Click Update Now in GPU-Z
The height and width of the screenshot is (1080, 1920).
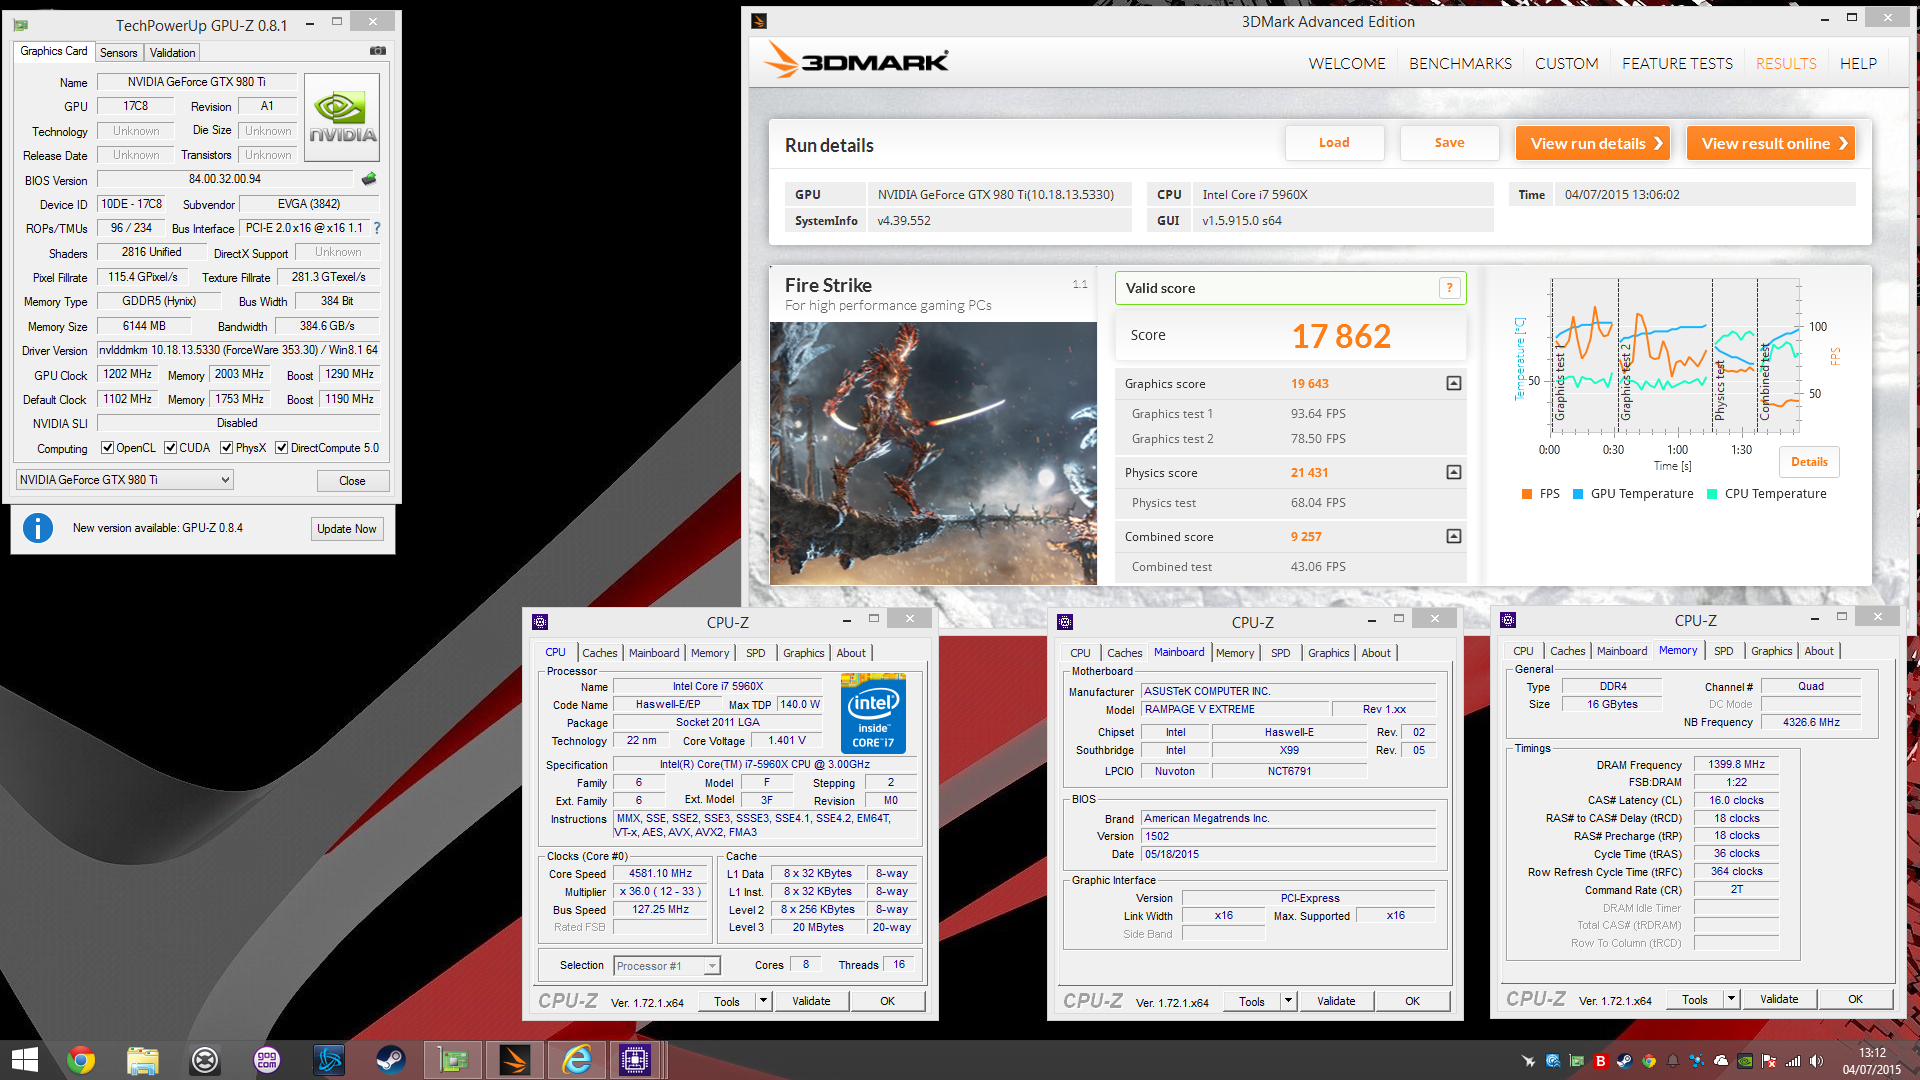pos(347,529)
